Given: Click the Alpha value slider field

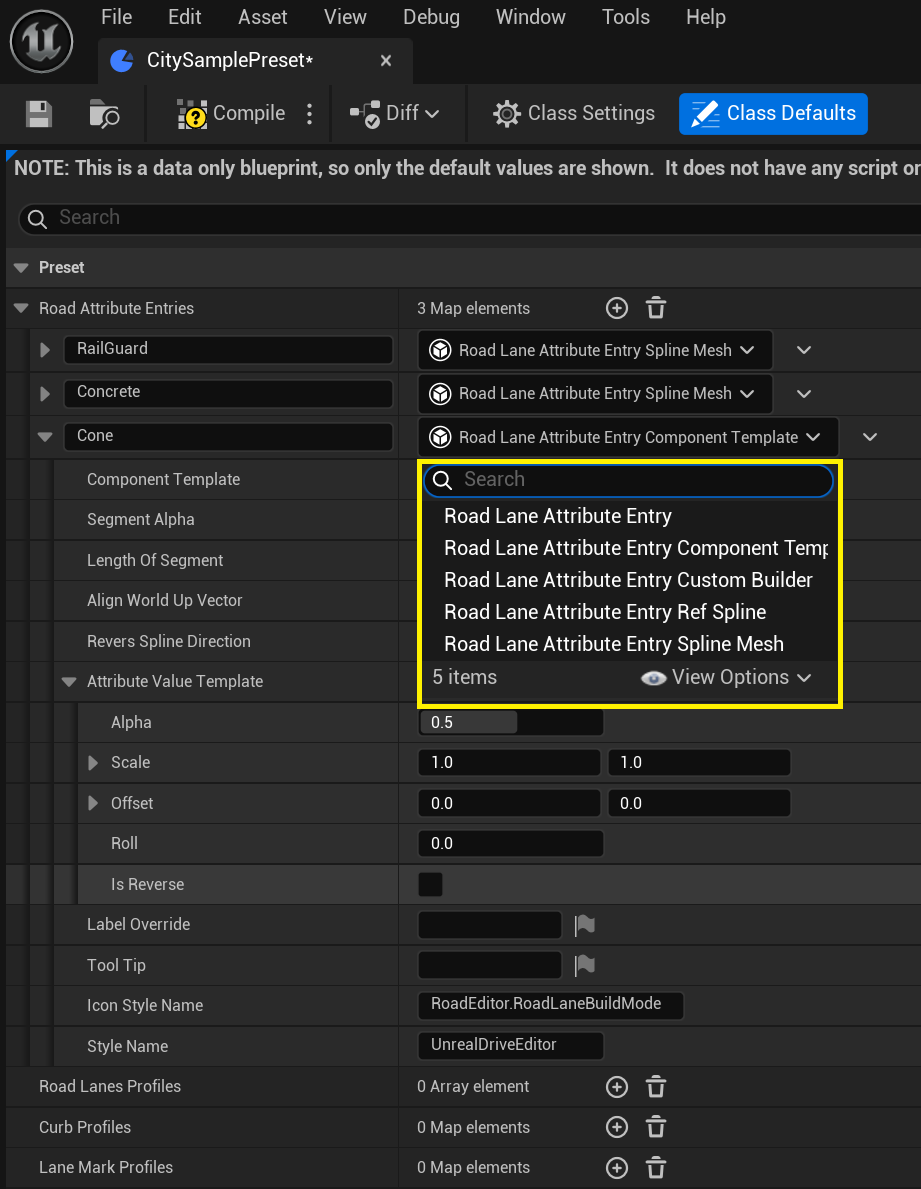Looking at the screenshot, I should [511, 722].
